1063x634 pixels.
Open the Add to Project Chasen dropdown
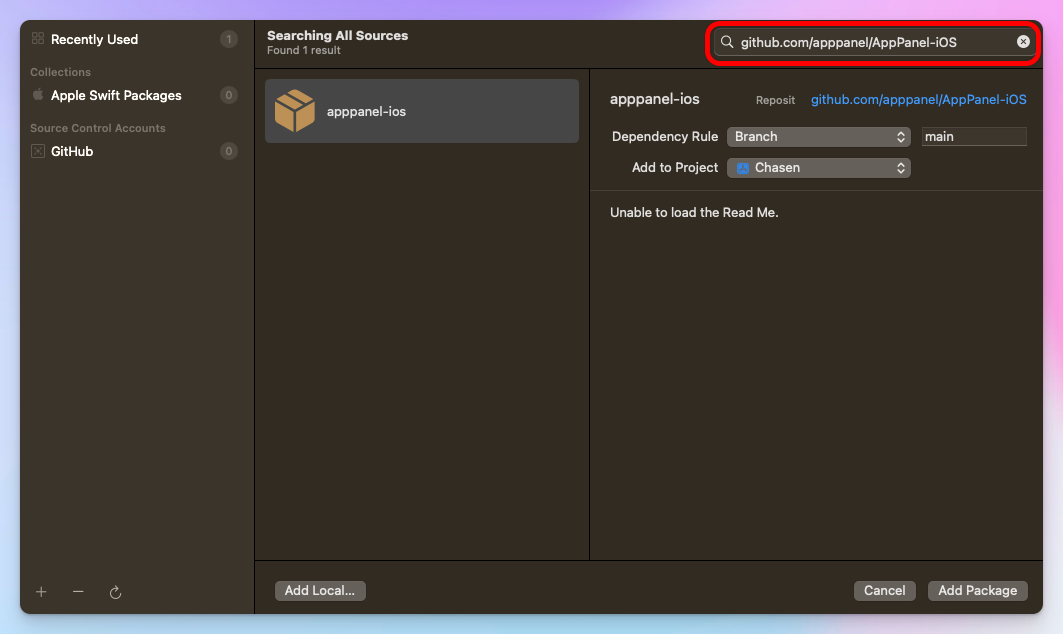click(818, 168)
